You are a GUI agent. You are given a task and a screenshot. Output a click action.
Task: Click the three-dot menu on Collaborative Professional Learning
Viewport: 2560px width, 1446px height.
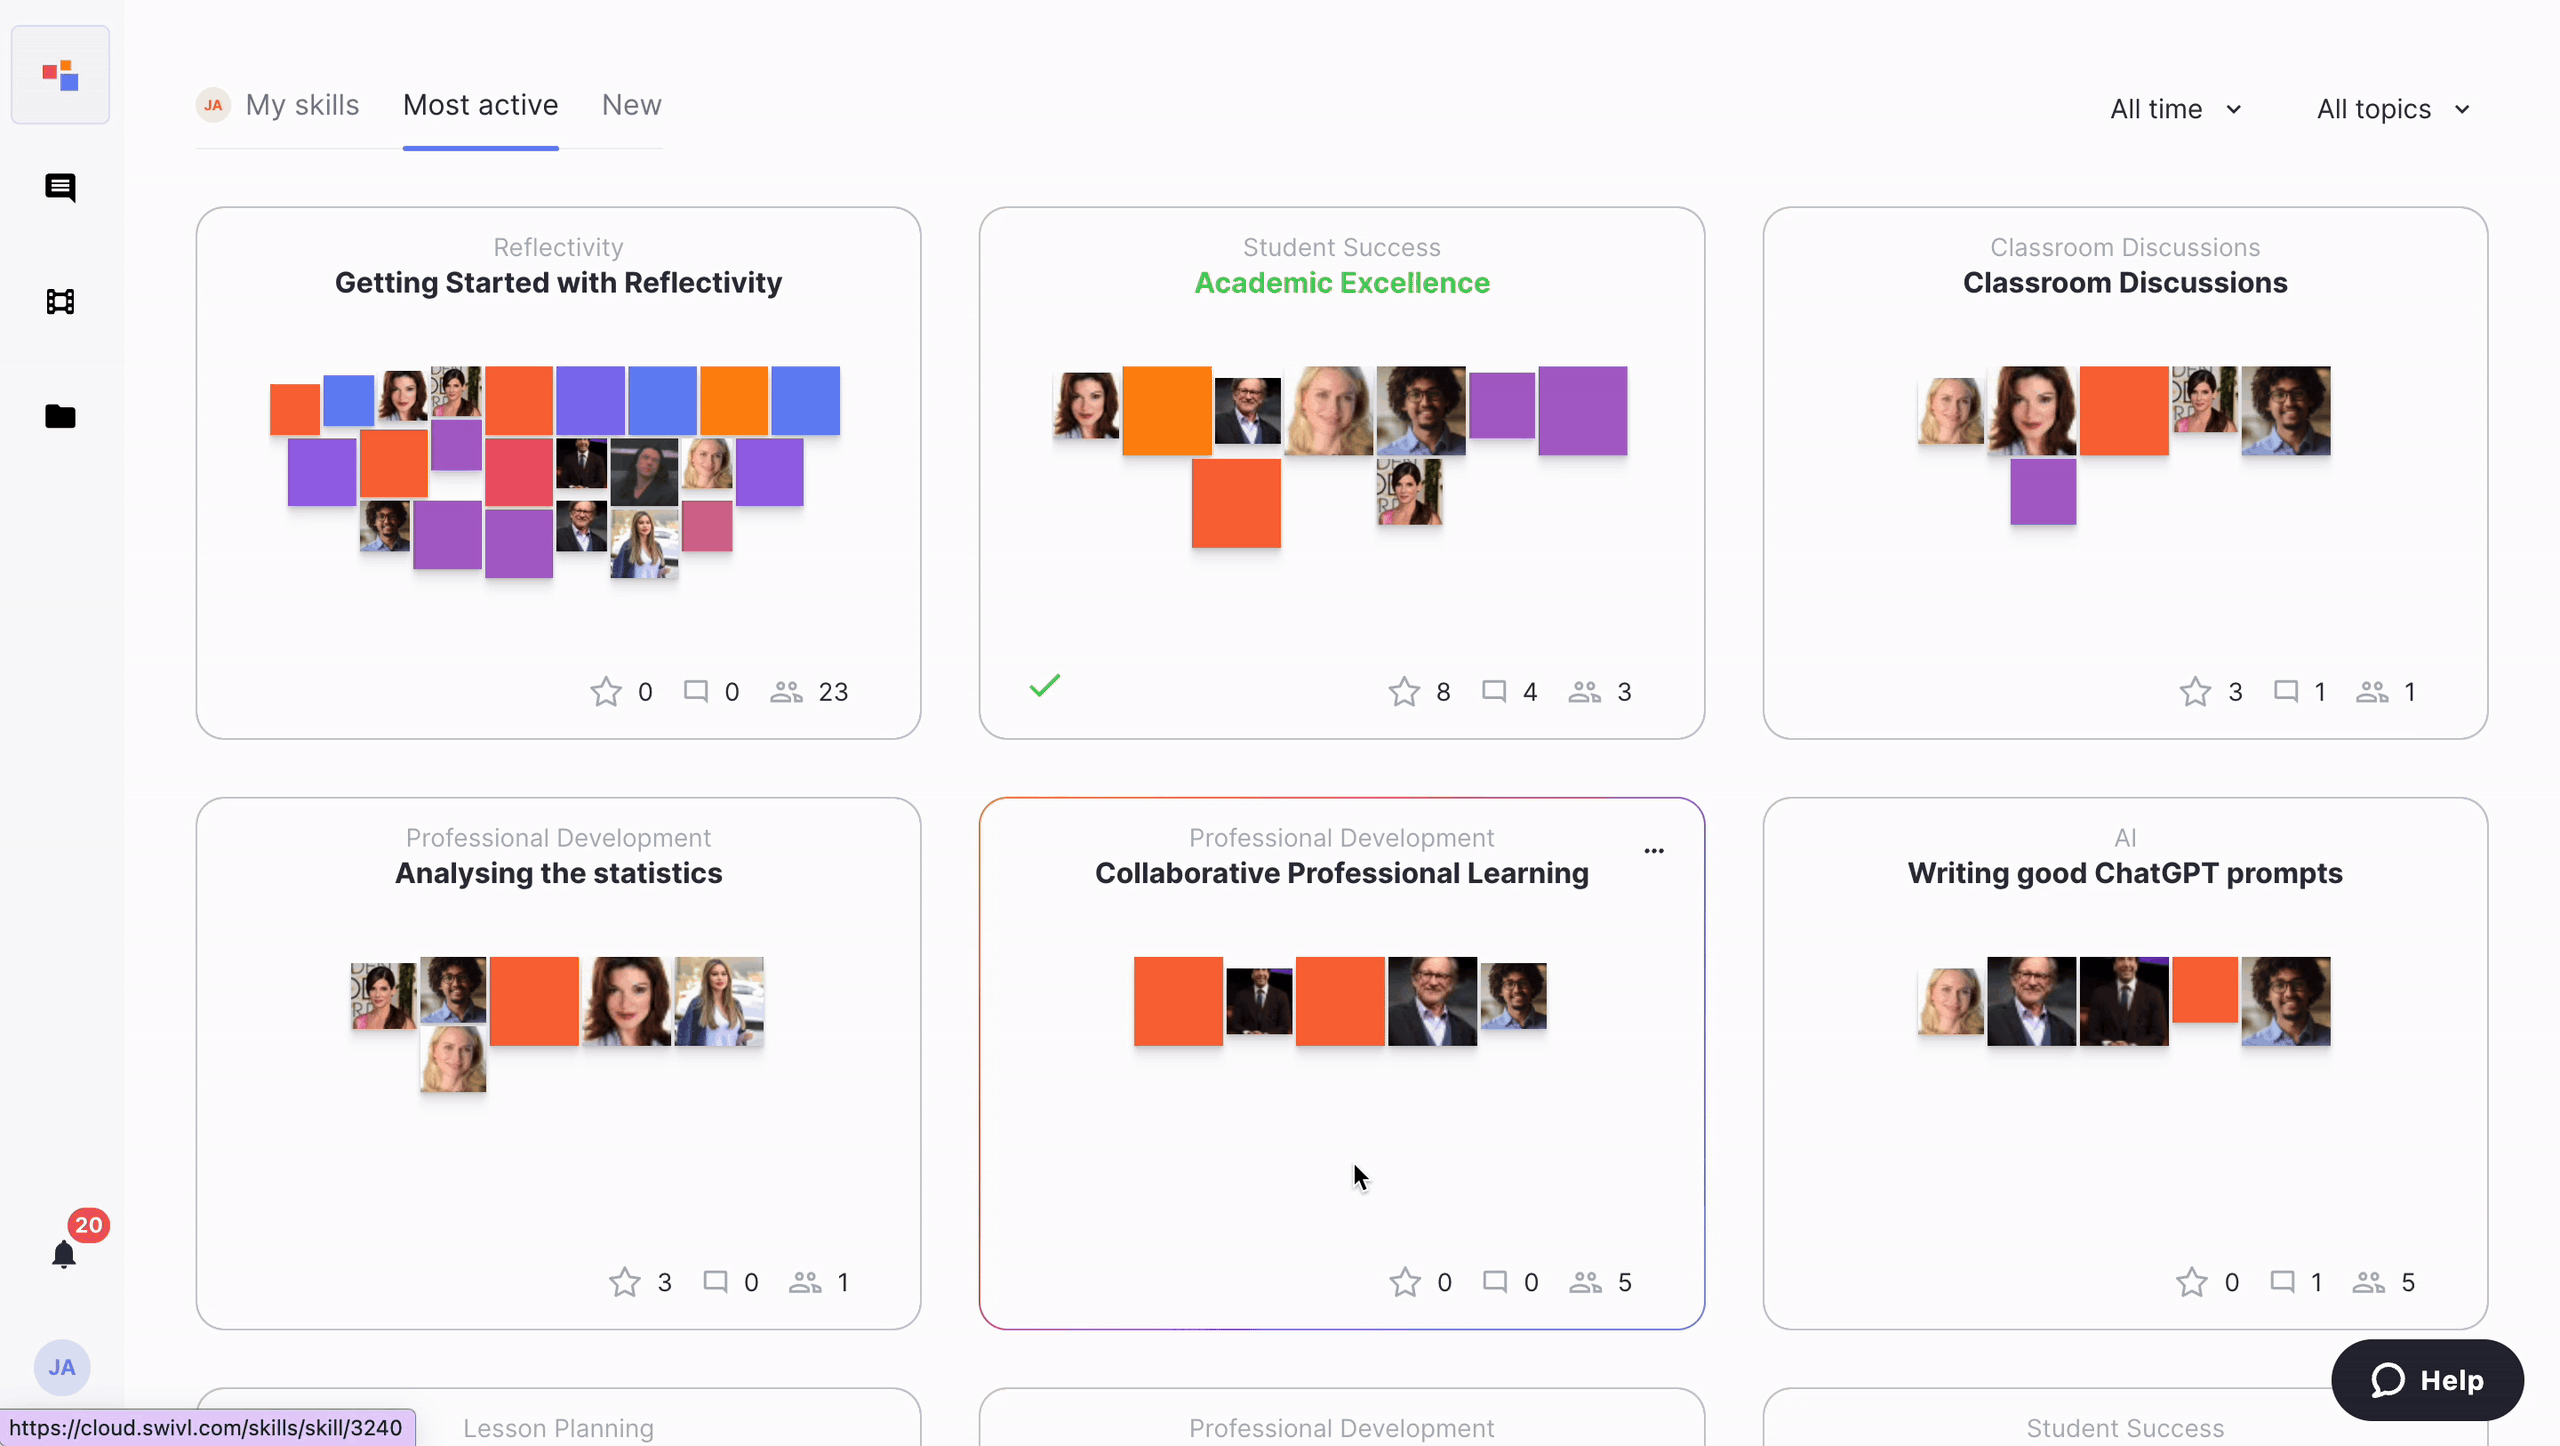pos(1653,850)
